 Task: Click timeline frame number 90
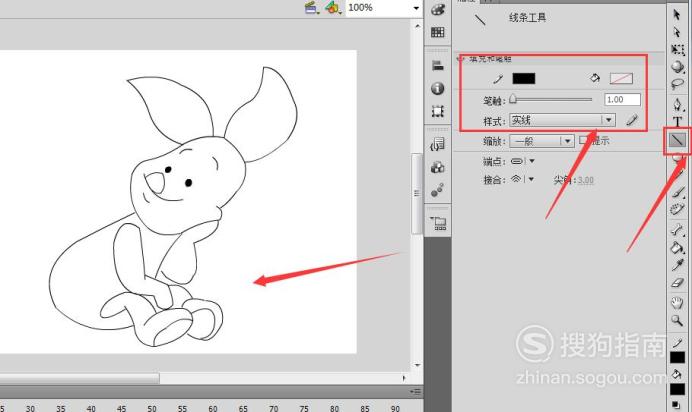[395, 408]
